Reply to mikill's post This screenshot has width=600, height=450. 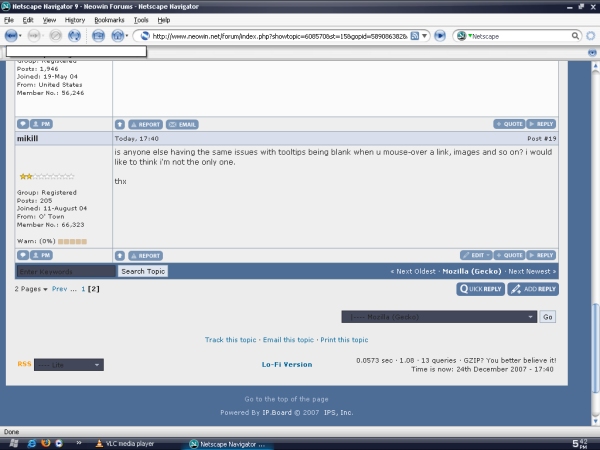(541, 255)
